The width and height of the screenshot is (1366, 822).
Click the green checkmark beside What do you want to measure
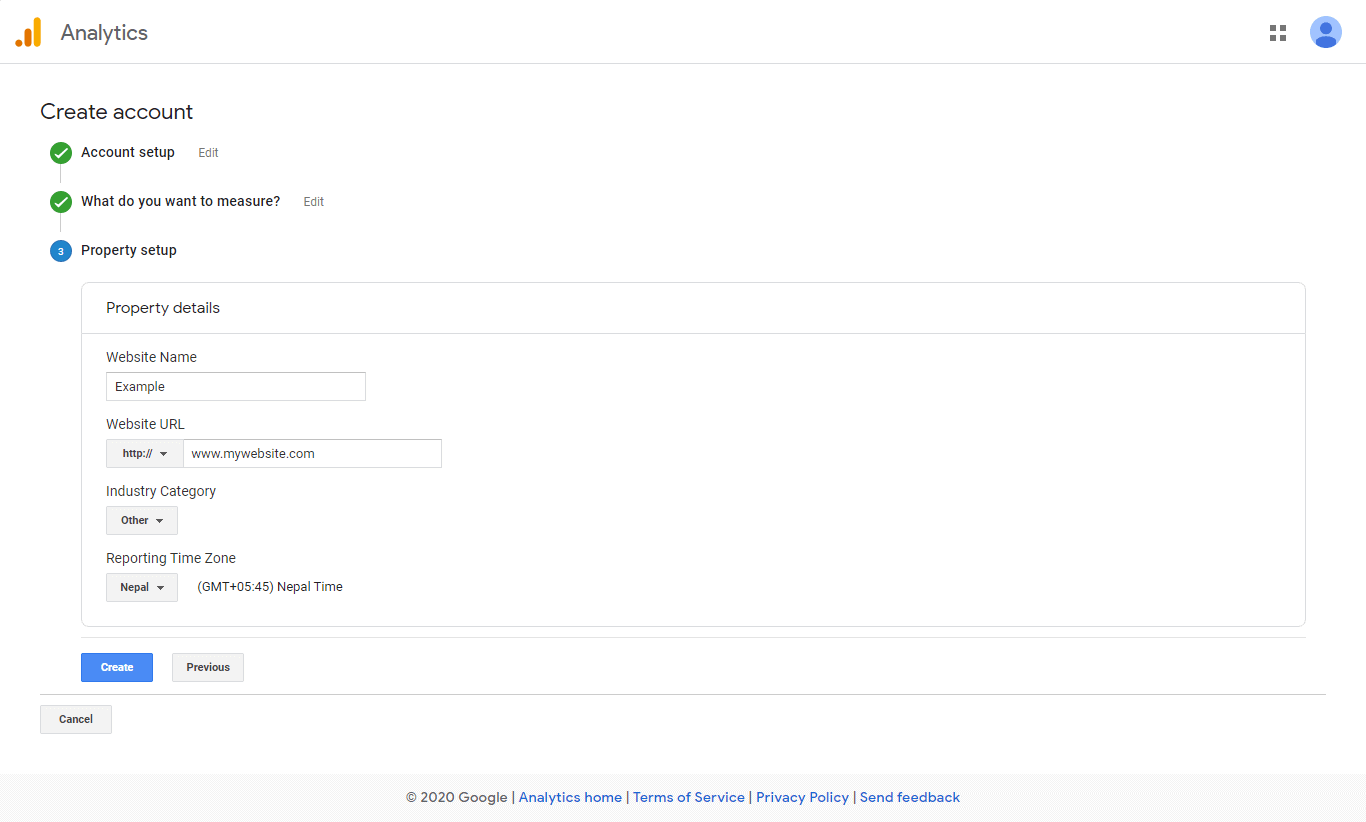(x=61, y=202)
